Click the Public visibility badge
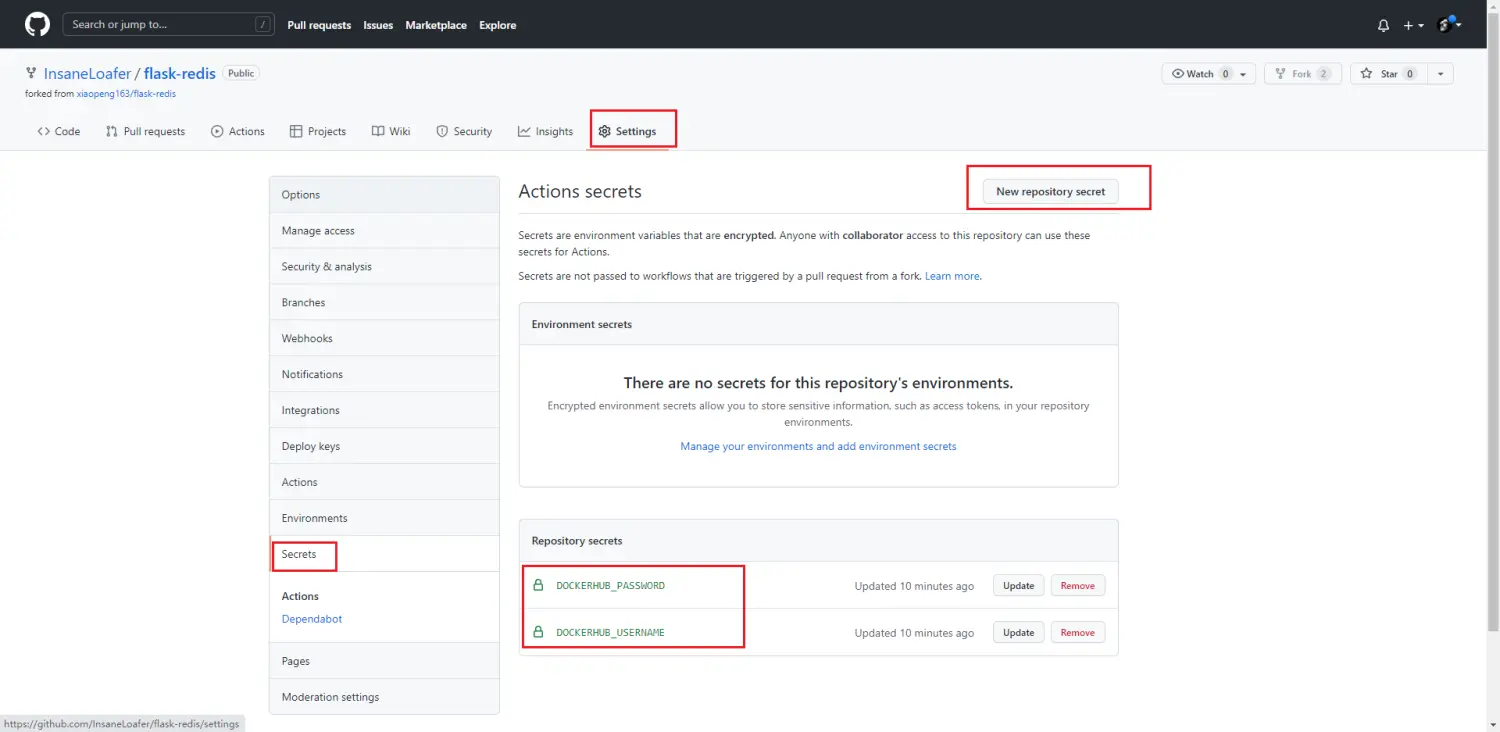 [x=241, y=74]
